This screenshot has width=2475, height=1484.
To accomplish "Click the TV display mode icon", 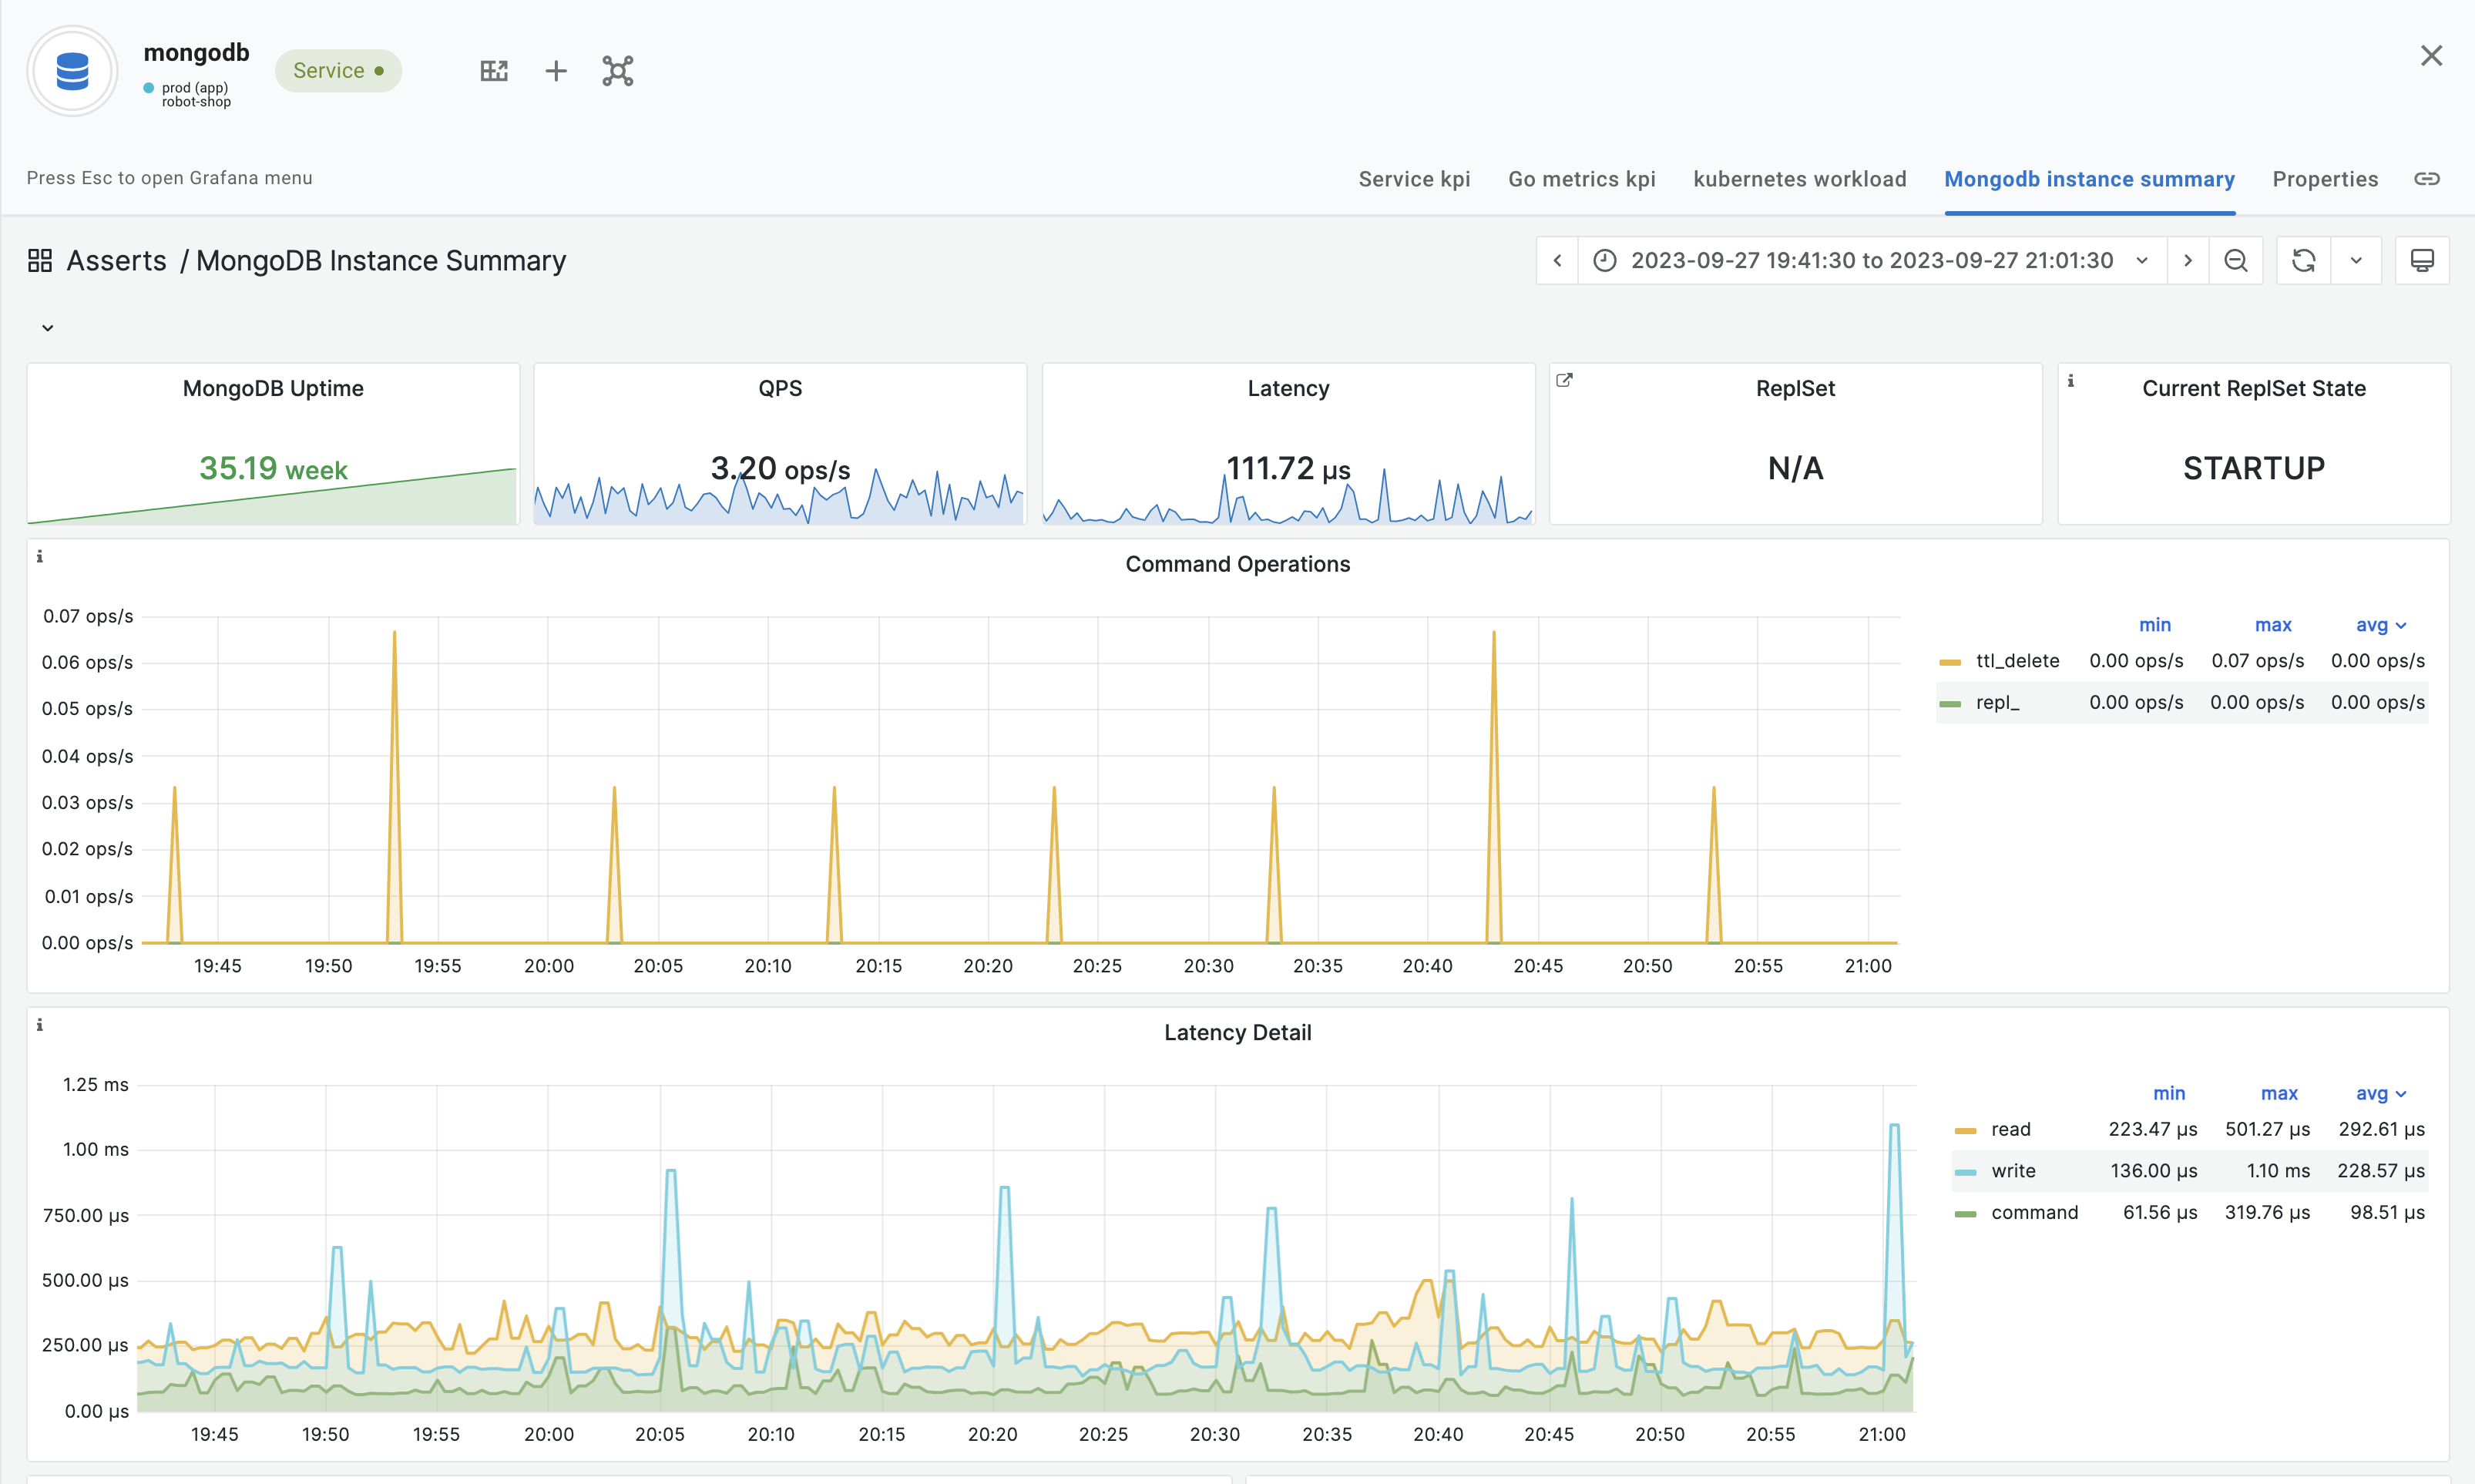I will pos(2422,261).
